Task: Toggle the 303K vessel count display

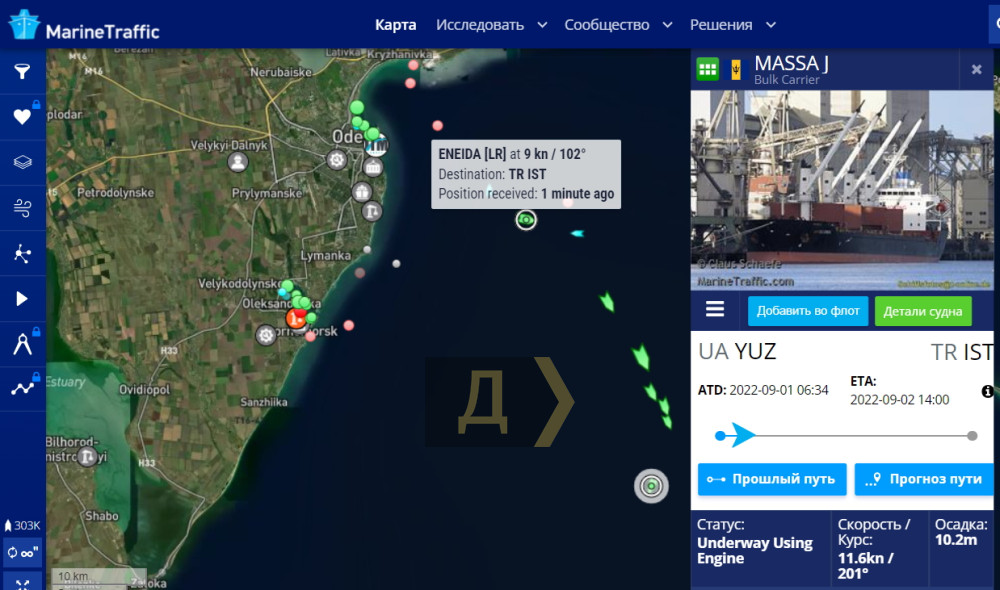Action: (x=22, y=526)
